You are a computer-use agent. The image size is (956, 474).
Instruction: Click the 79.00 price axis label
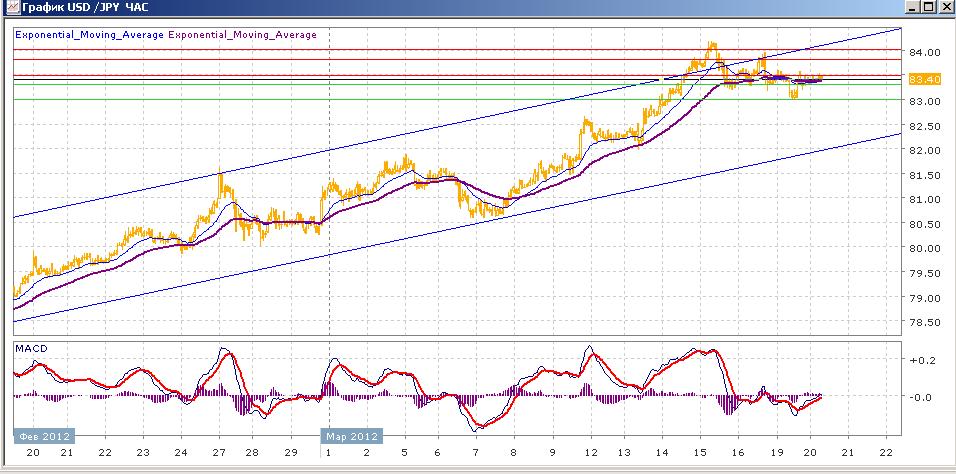[925, 298]
